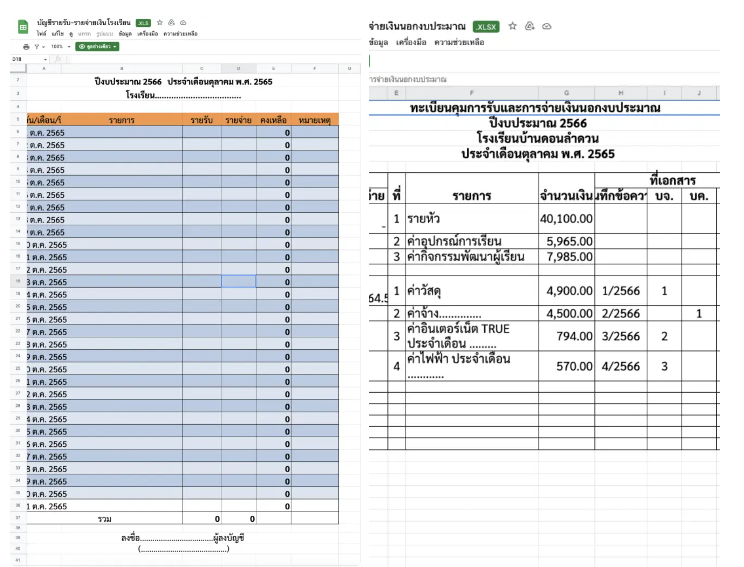Open the 100% zoom dropdown
The image size is (744, 567).
61,46
